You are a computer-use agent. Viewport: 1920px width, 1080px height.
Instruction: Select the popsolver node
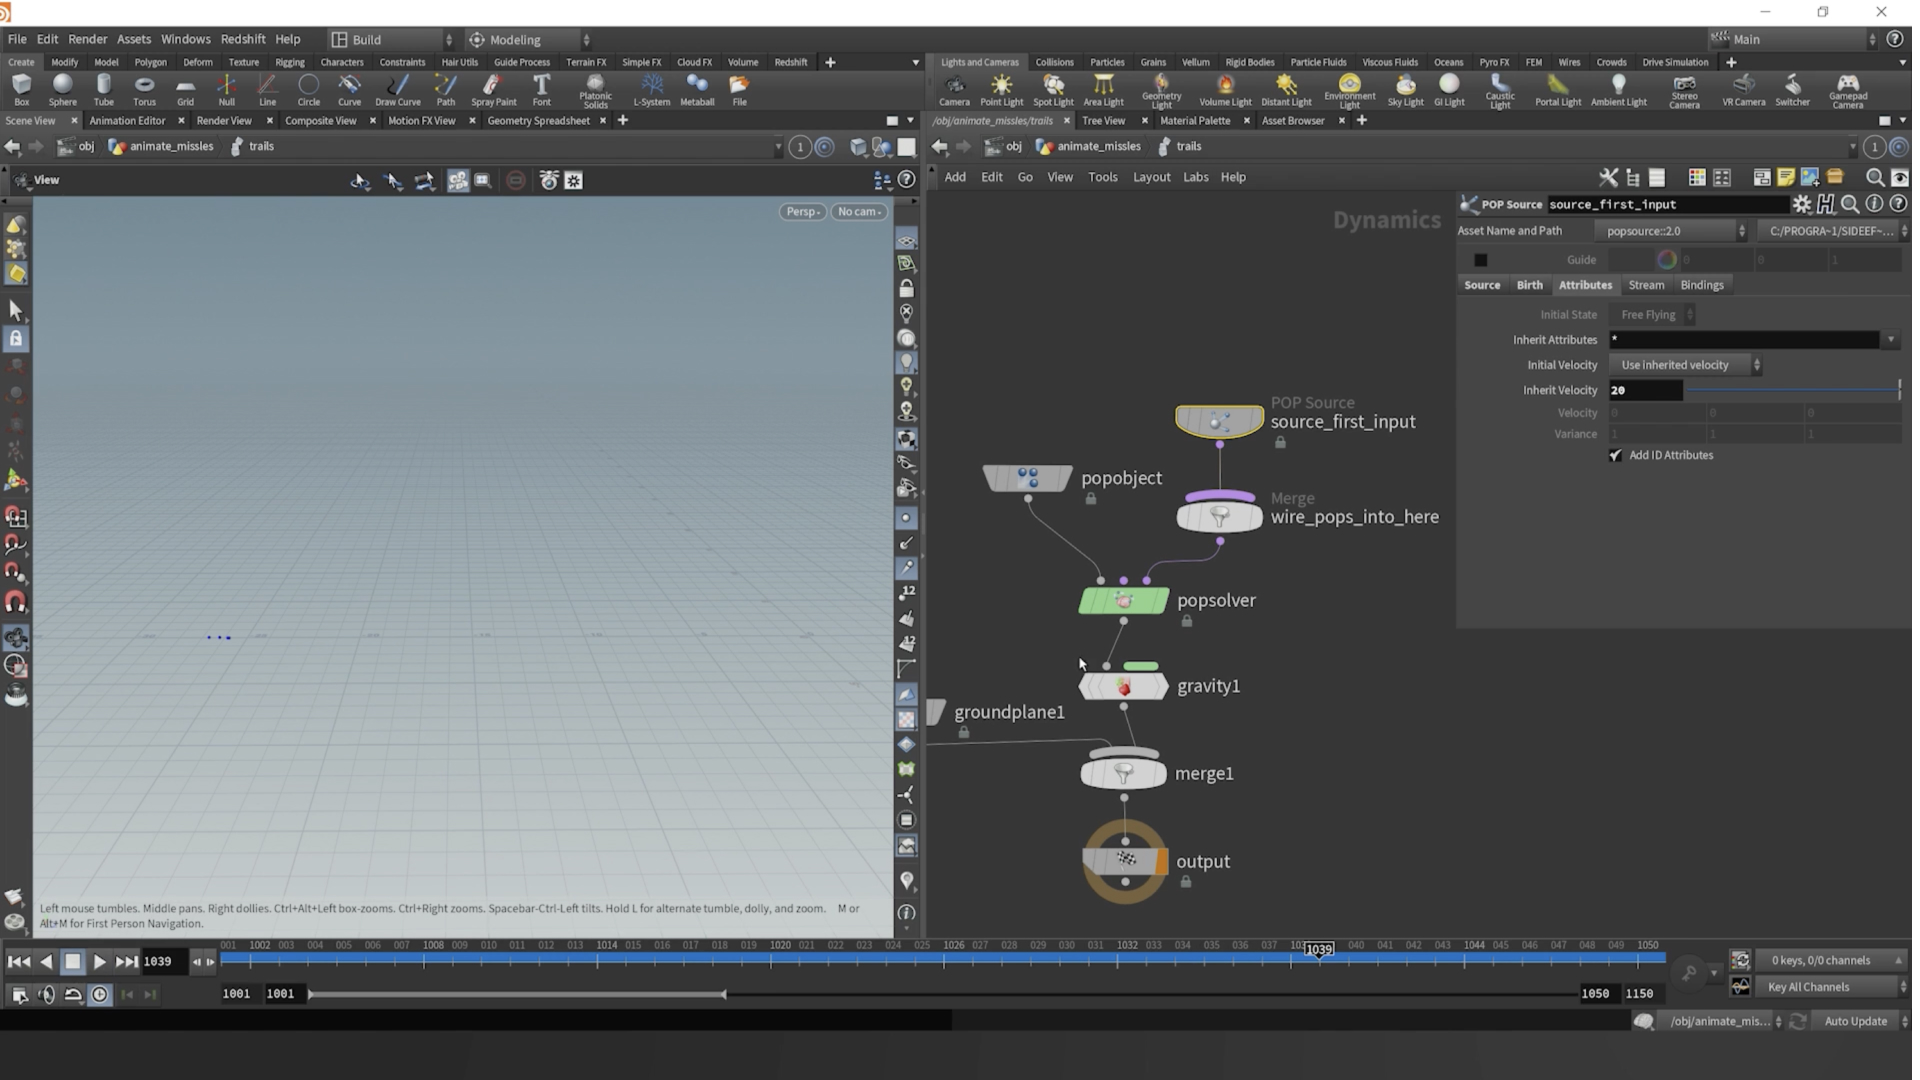pyautogui.click(x=1123, y=600)
